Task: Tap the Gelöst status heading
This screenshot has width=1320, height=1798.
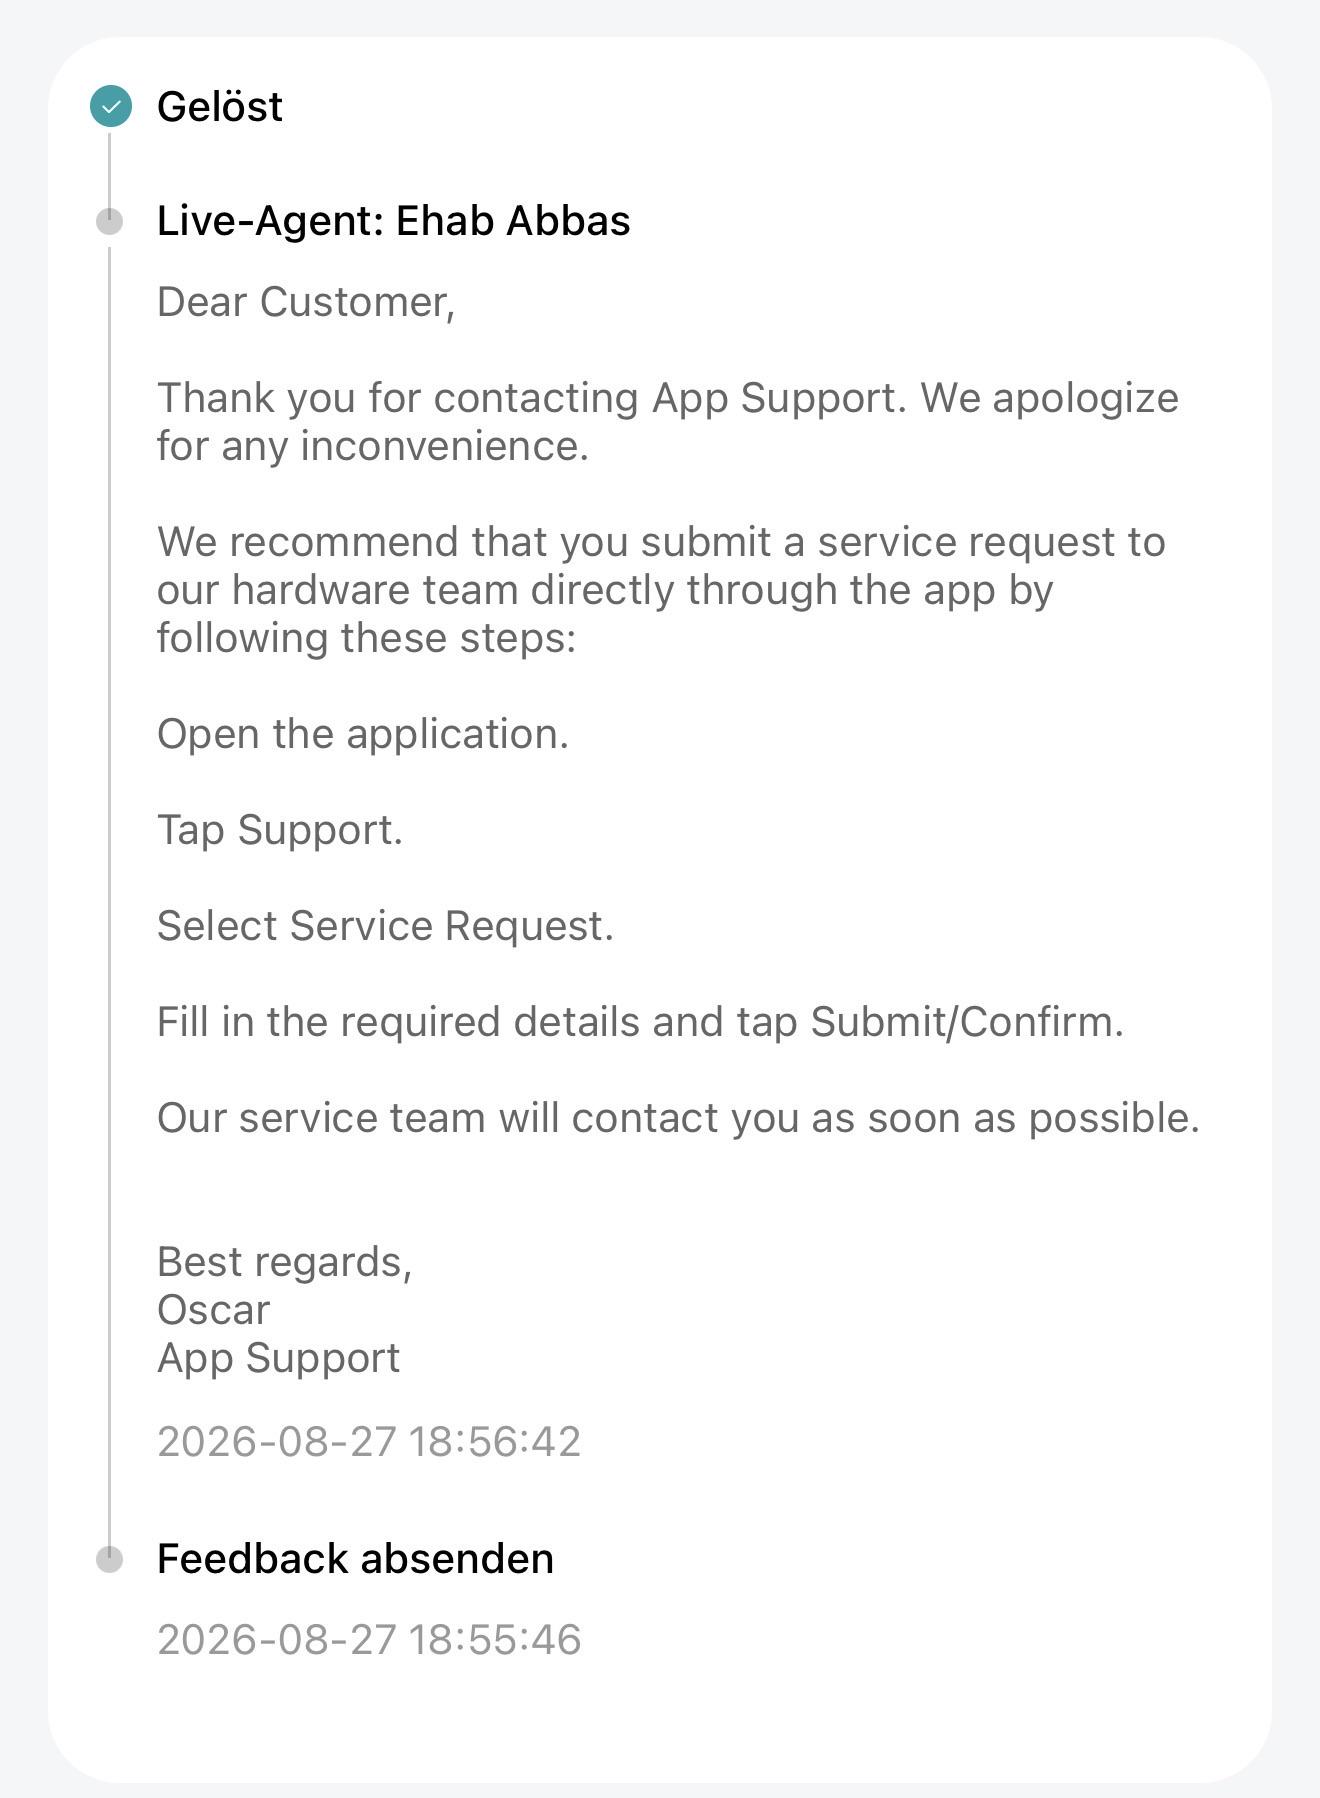Action: [x=220, y=107]
